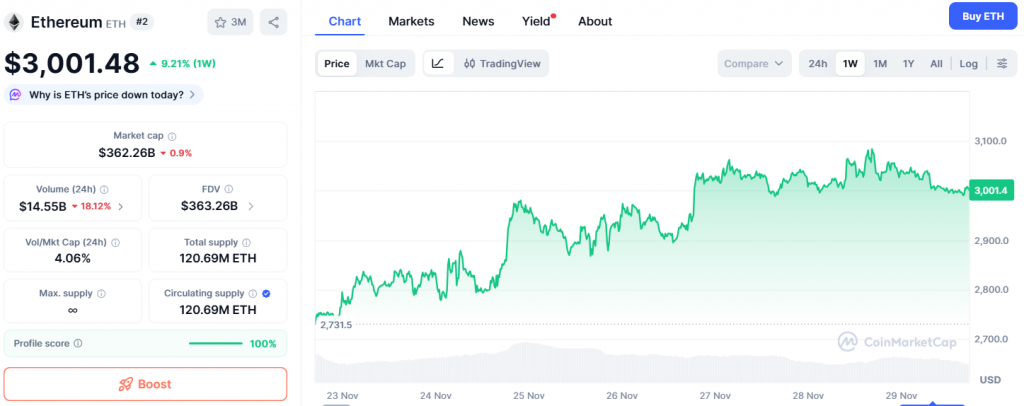The height and width of the screenshot is (406, 1024).
Task: Set chart range to 1Y
Action: [x=908, y=63]
